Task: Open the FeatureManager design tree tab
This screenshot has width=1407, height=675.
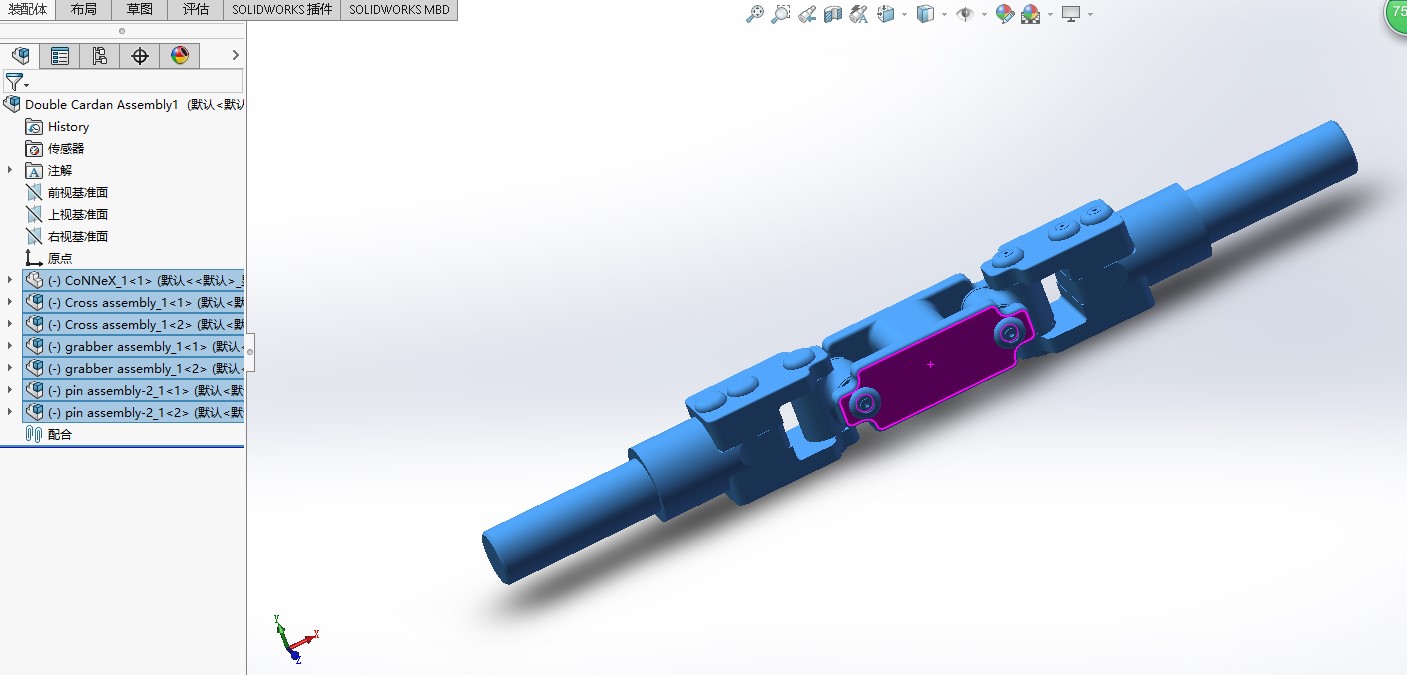Action: point(20,56)
